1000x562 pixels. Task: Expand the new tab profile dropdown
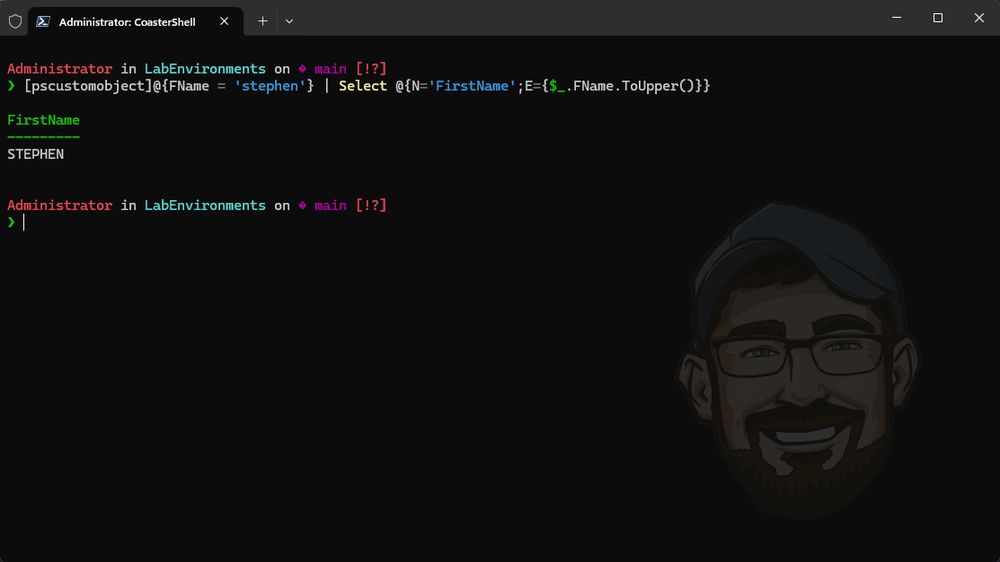tap(289, 21)
